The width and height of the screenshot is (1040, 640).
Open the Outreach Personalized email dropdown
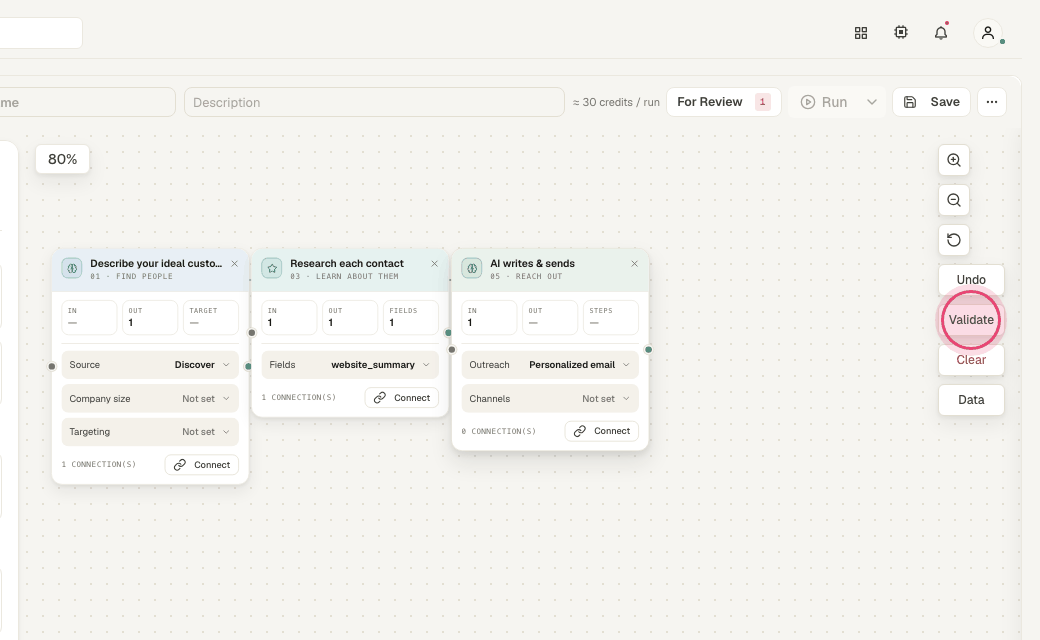[x=550, y=365]
